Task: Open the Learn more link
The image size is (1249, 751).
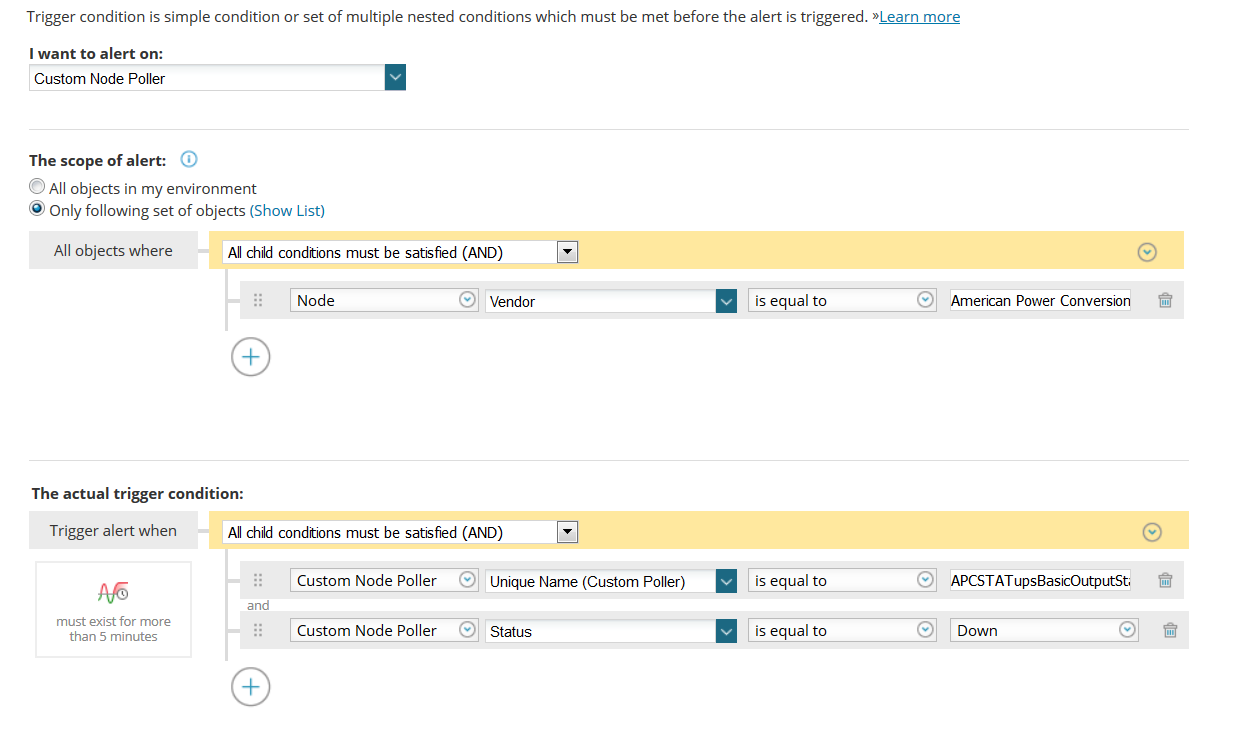Action: [x=919, y=17]
